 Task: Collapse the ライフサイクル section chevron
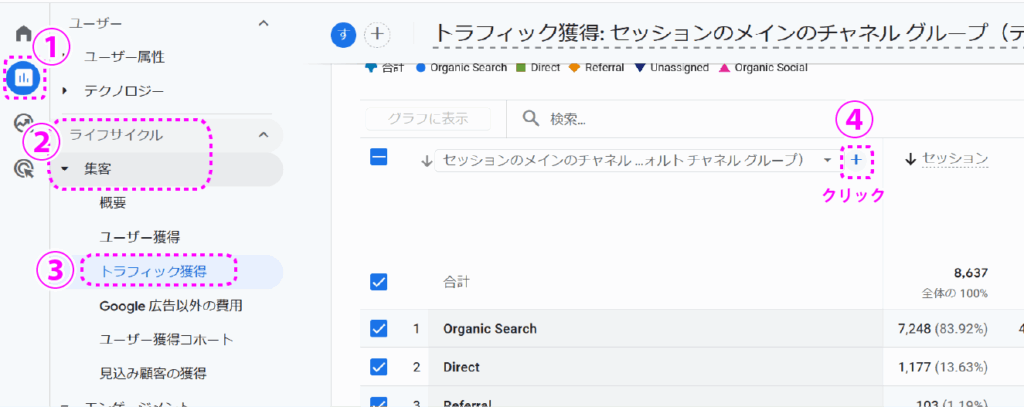click(263, 134)
